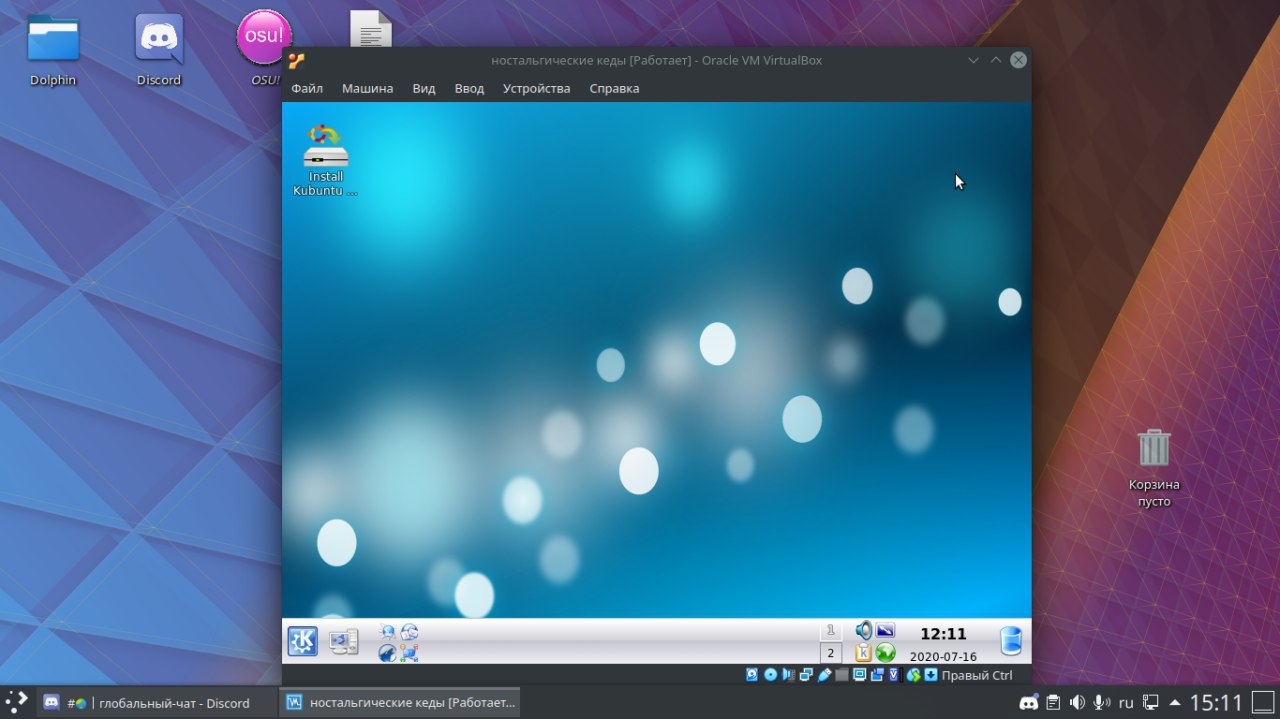Open the Корзина trash desktop icon

pyautogui.click(x=1154, y=467)
